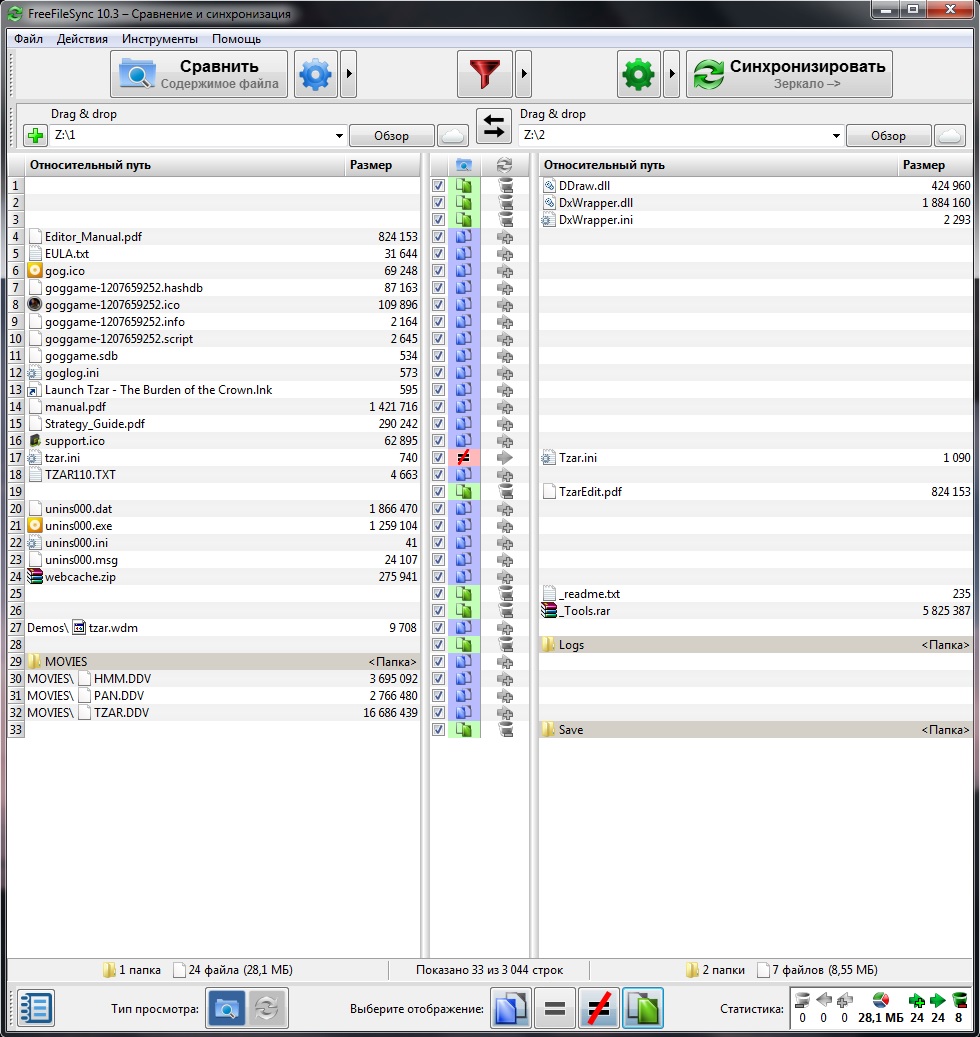Open the left folder path Z:\1 dropdown arrow
Image resolution: width=980 pixels, height=1037 pixels.
tap(339, 136)
